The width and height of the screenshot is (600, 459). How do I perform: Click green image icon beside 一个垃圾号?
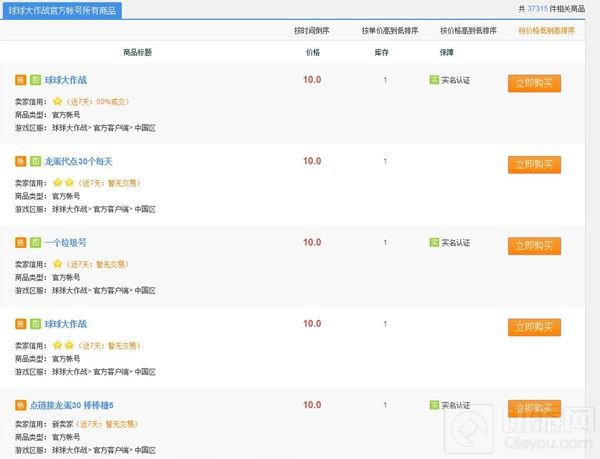click(x=34, y=243)
